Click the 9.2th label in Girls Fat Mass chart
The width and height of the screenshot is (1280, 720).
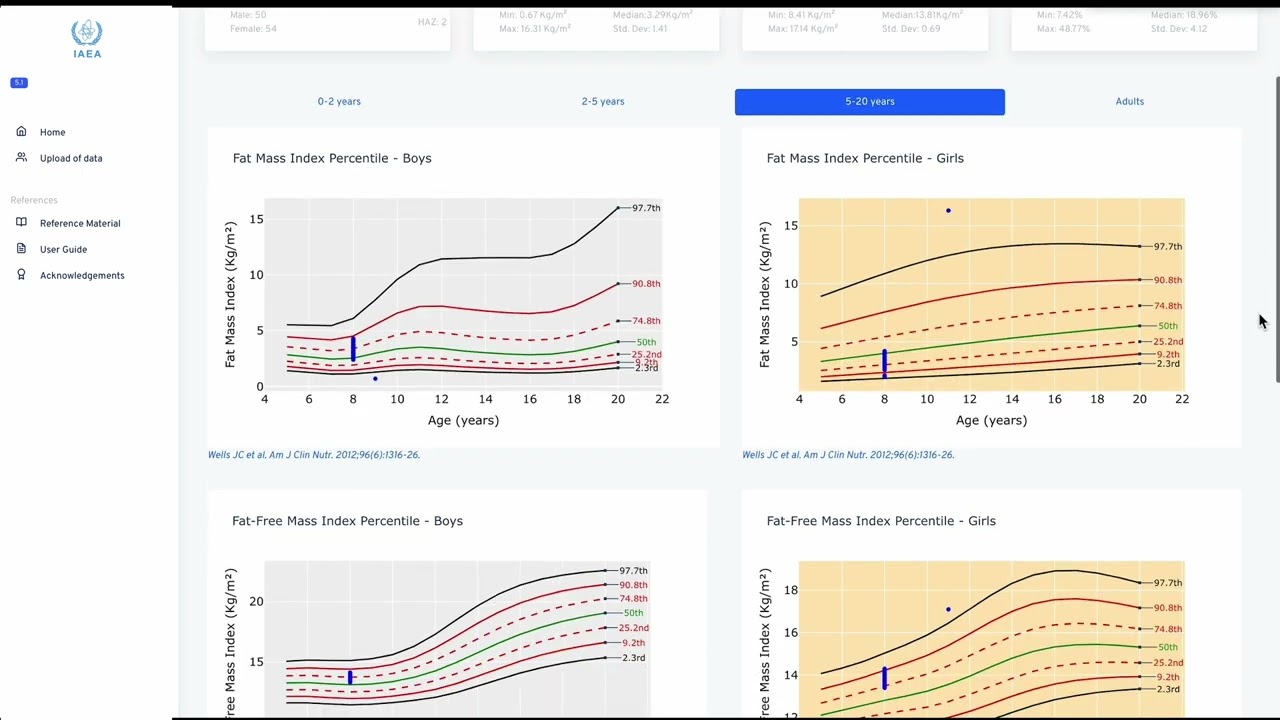1168,354
